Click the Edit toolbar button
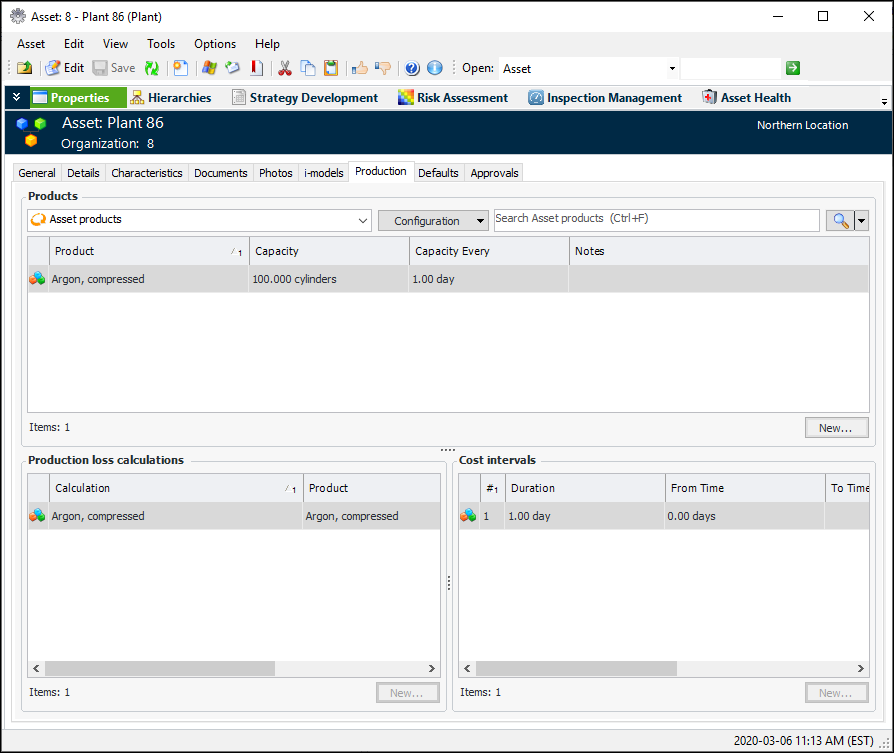Image resolution: width=894 pixels, height=753 pixels. [65, 68]
